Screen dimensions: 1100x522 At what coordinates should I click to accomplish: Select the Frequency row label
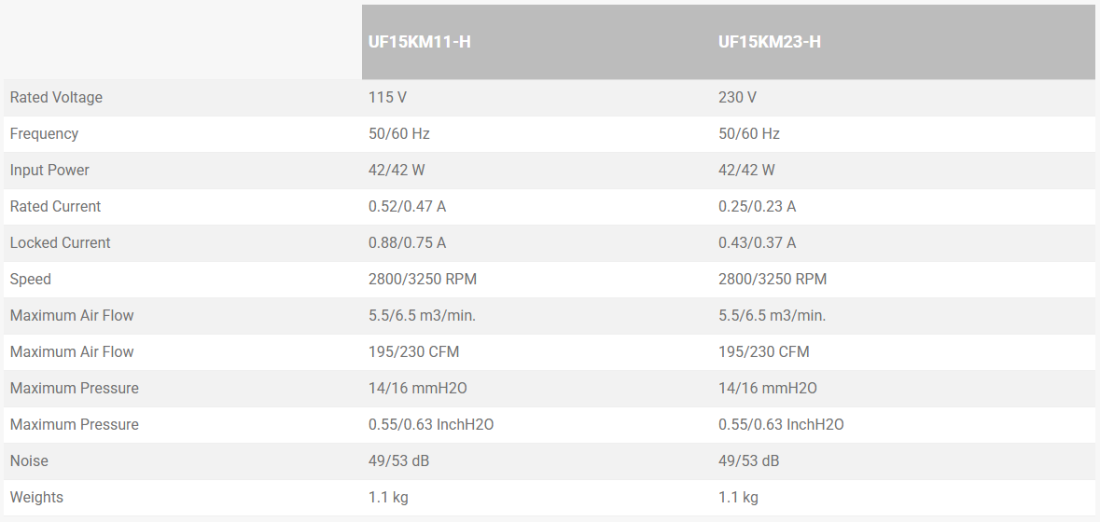pyautogui.click(x=44, y=134)
